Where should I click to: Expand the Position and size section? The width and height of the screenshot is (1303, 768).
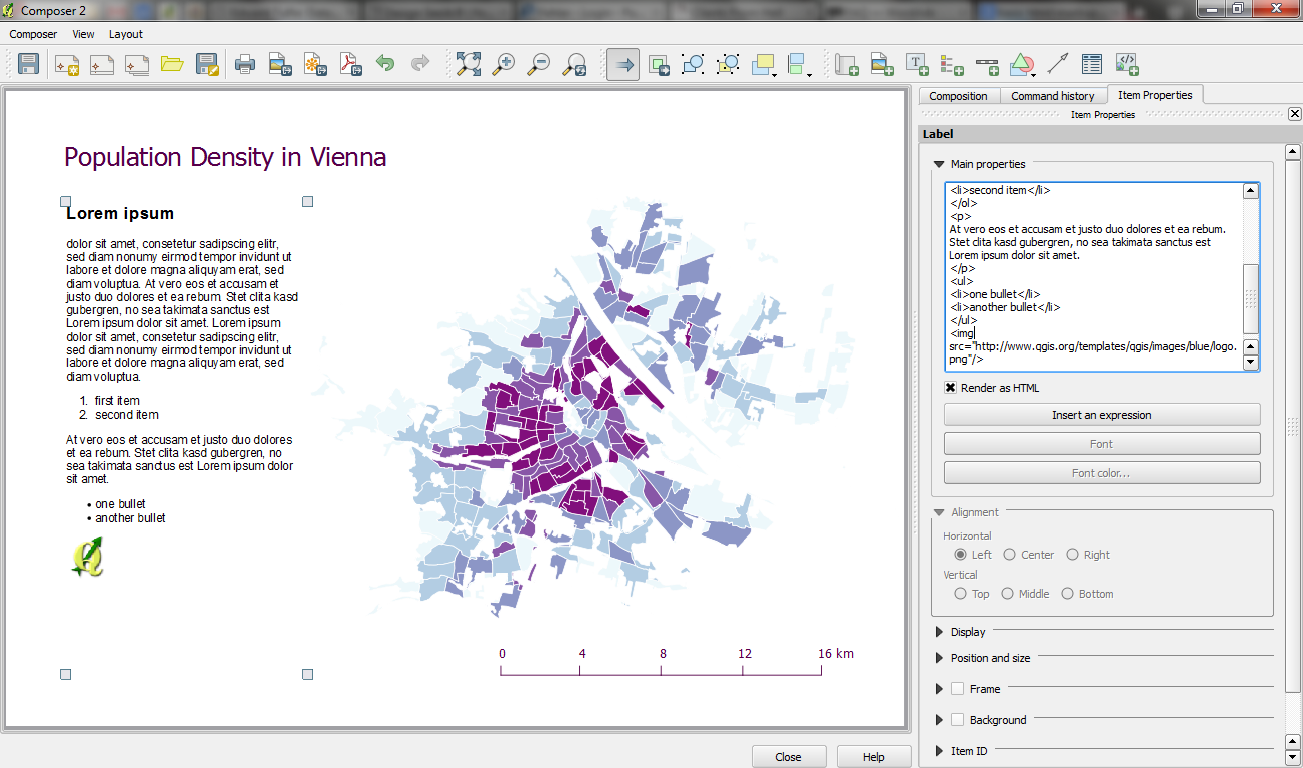tap(939, 658)
